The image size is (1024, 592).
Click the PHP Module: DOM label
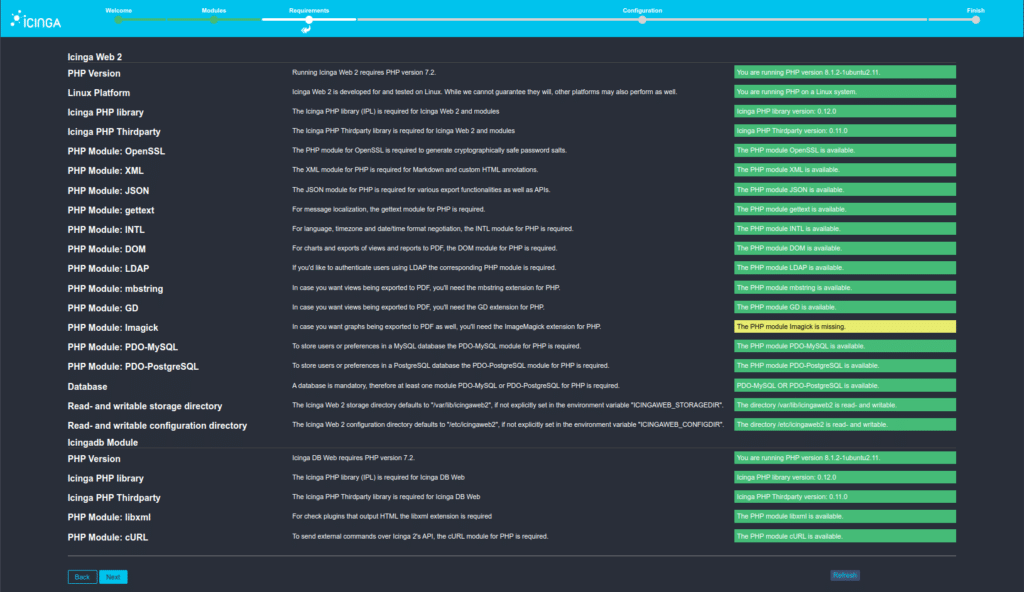pyautogui.click(x=106, y=249)
